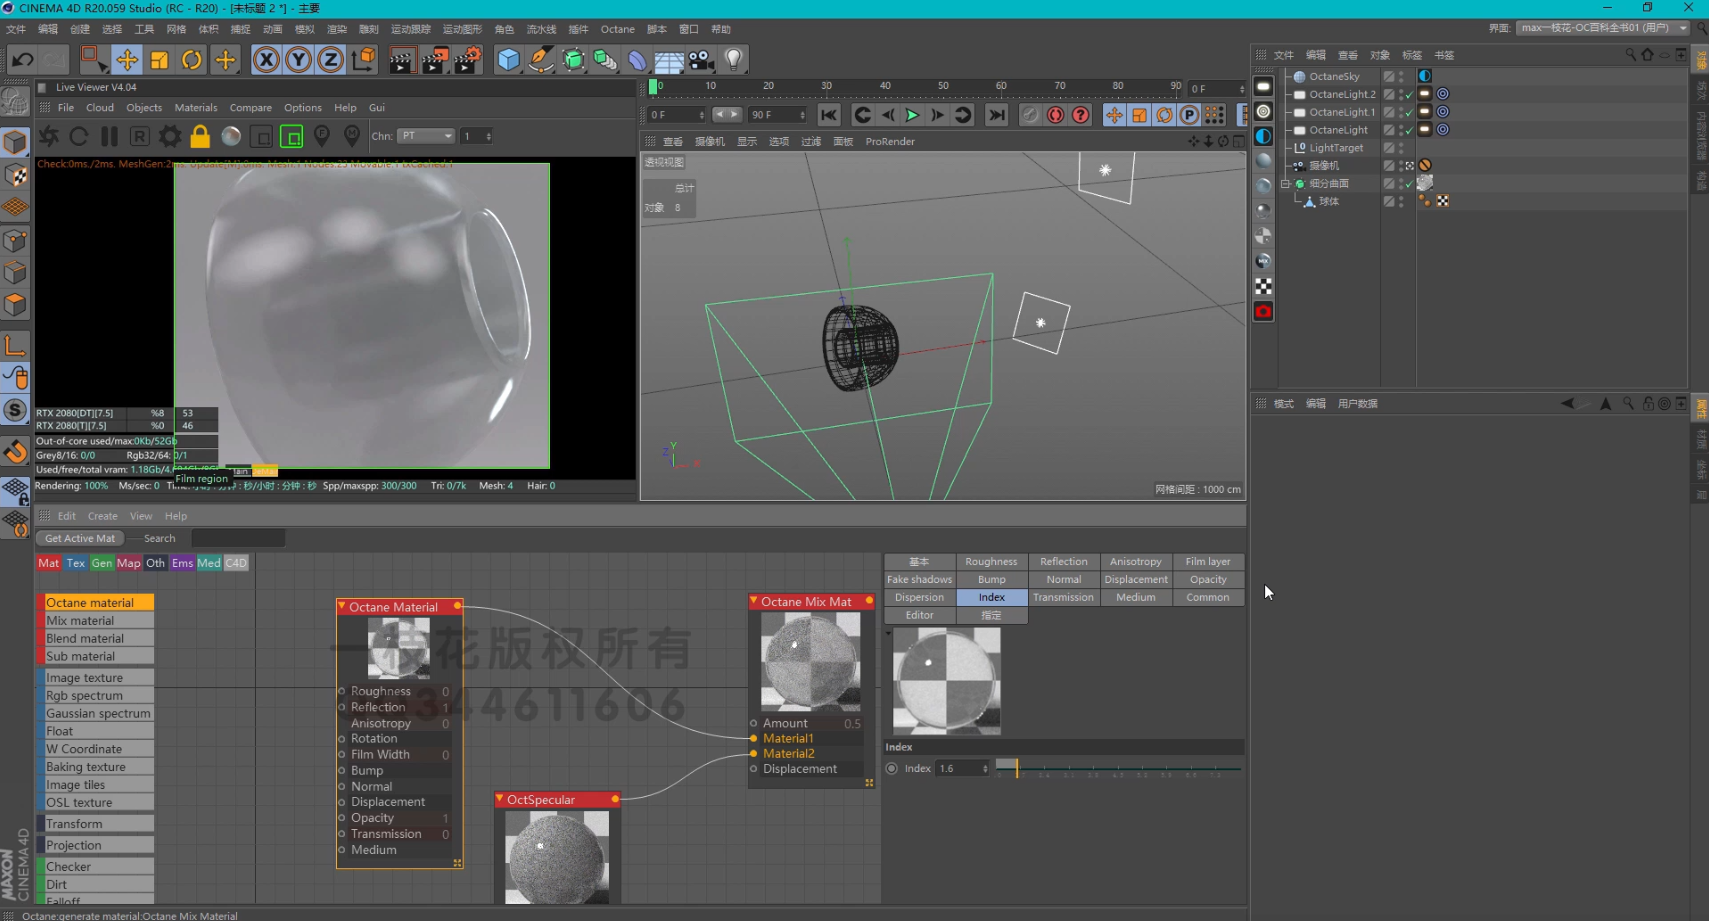Open Octane settings gear in Live Viewer
This screenshot has width=1709, height=921.
(170, 136)
